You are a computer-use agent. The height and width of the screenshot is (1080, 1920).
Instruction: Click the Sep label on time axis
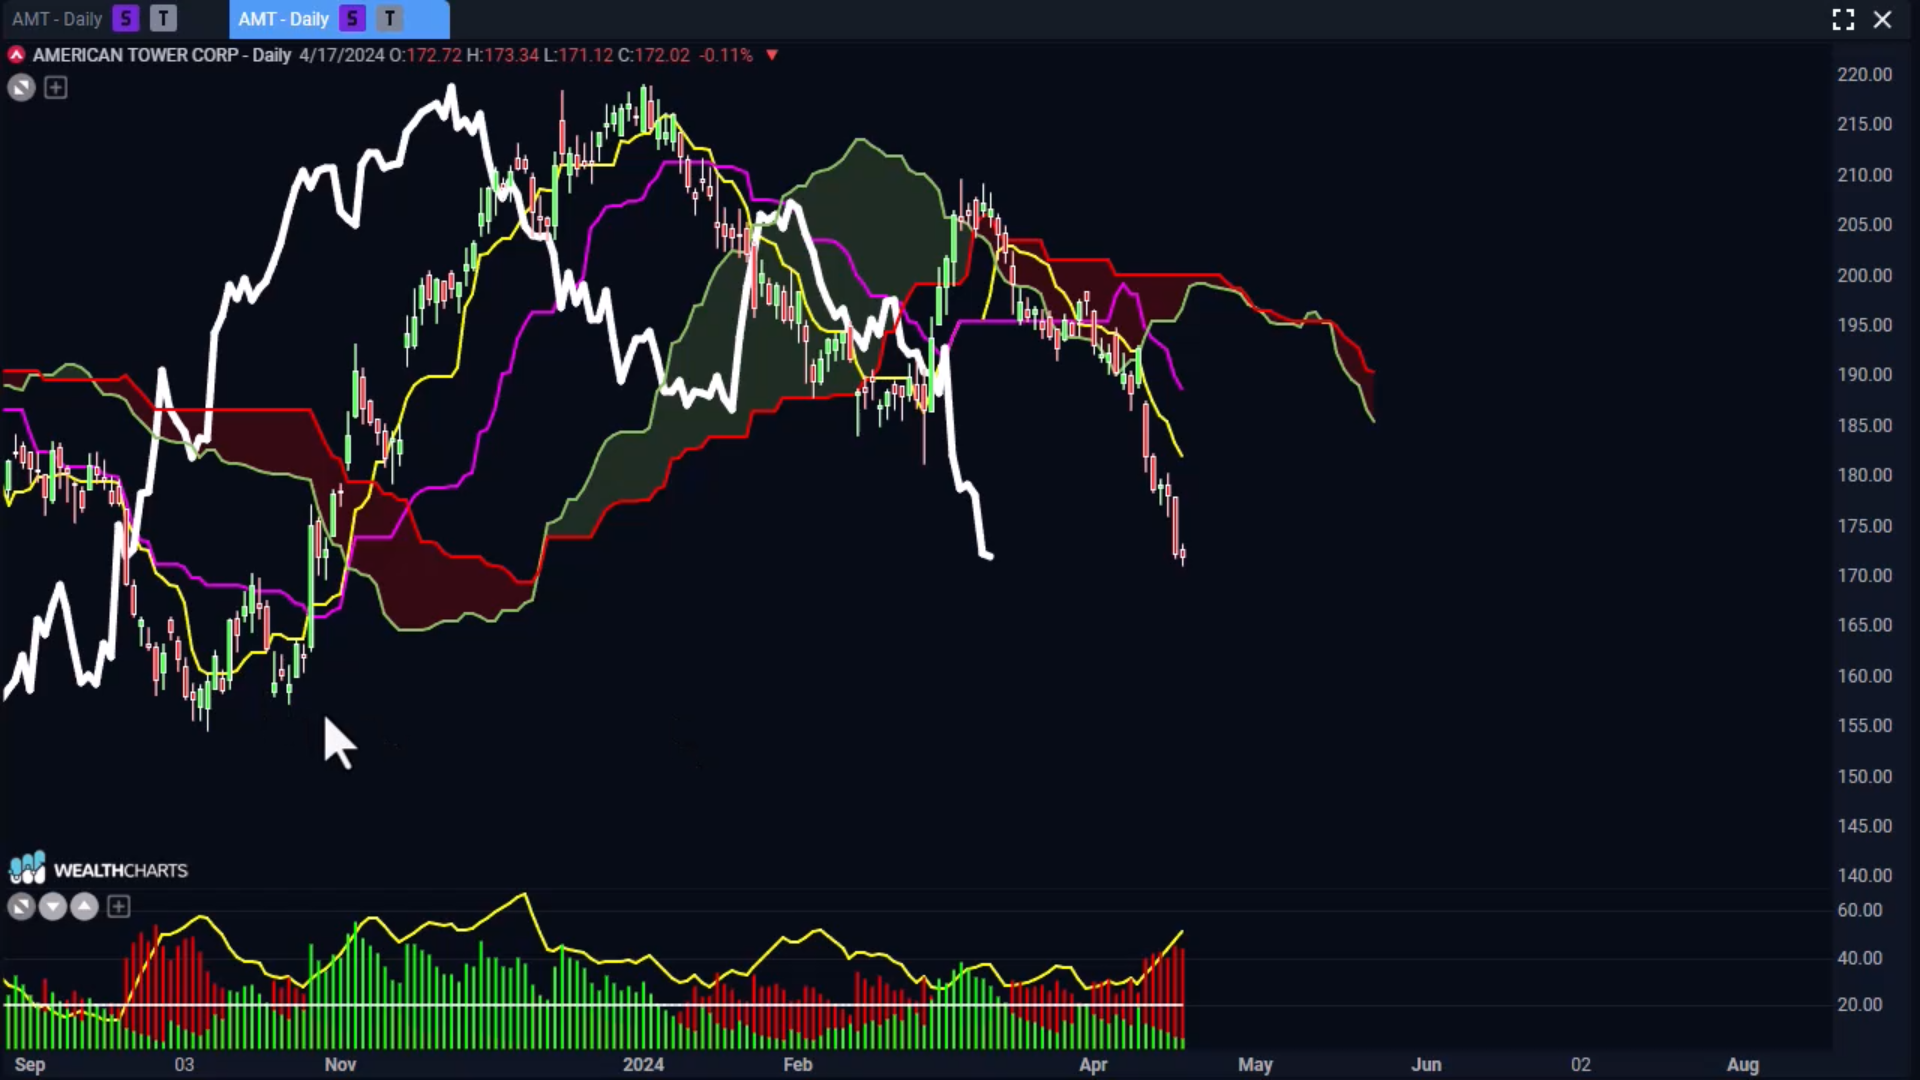tap(30, 1064)
